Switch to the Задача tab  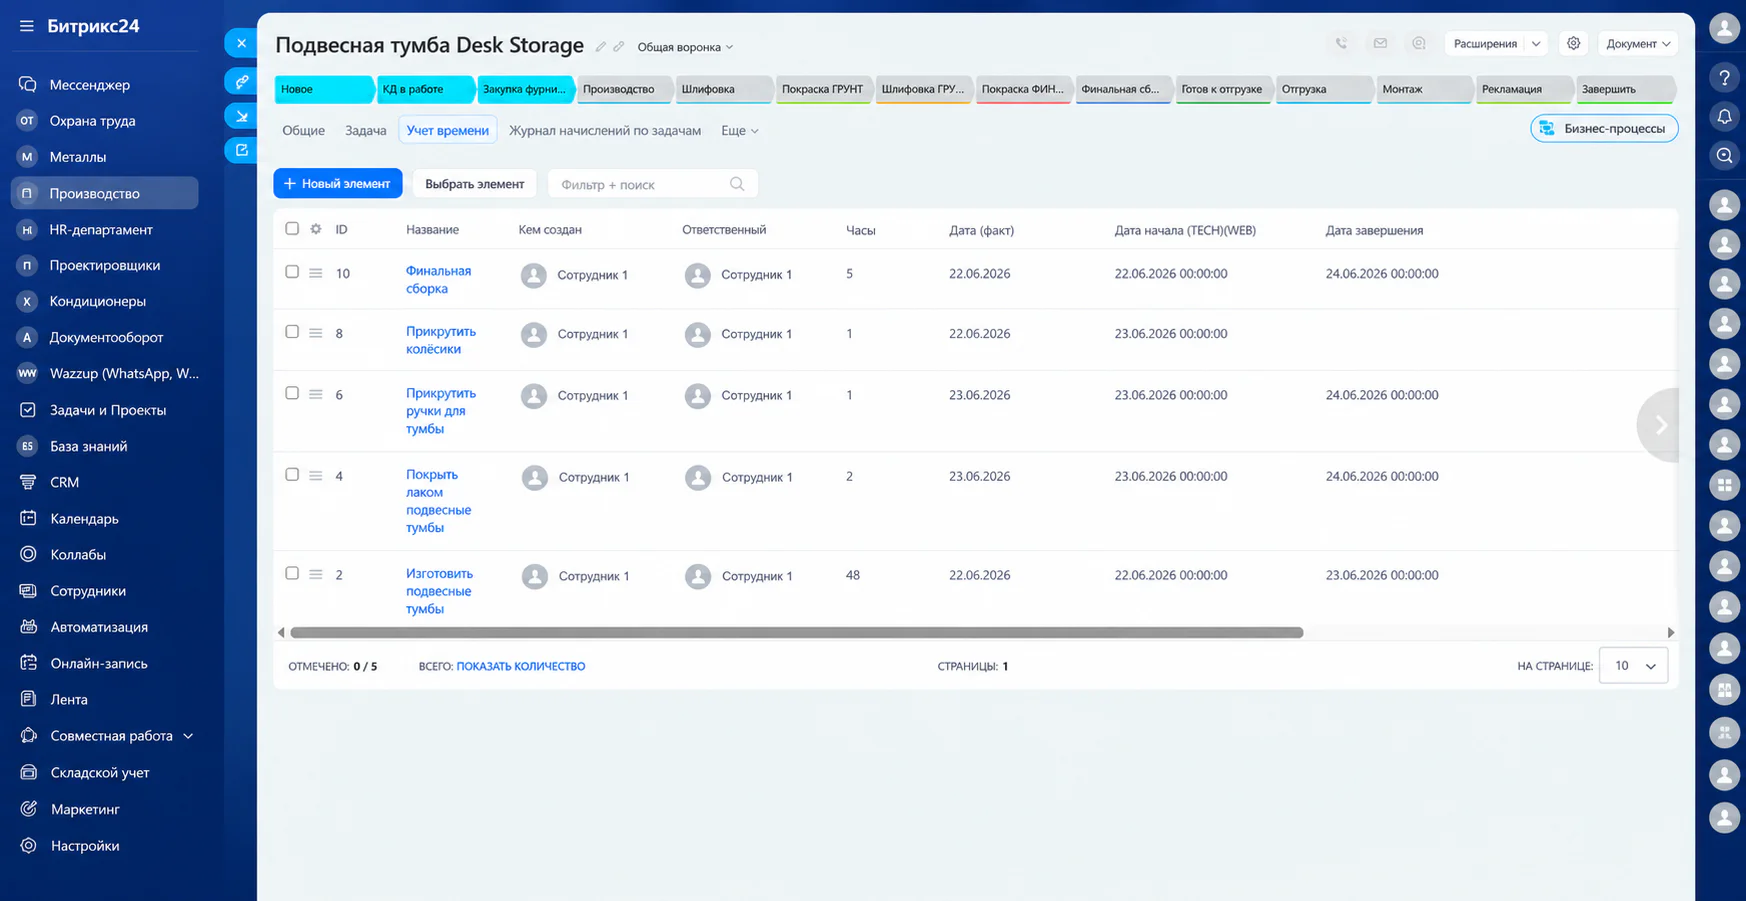coord(365,131)
